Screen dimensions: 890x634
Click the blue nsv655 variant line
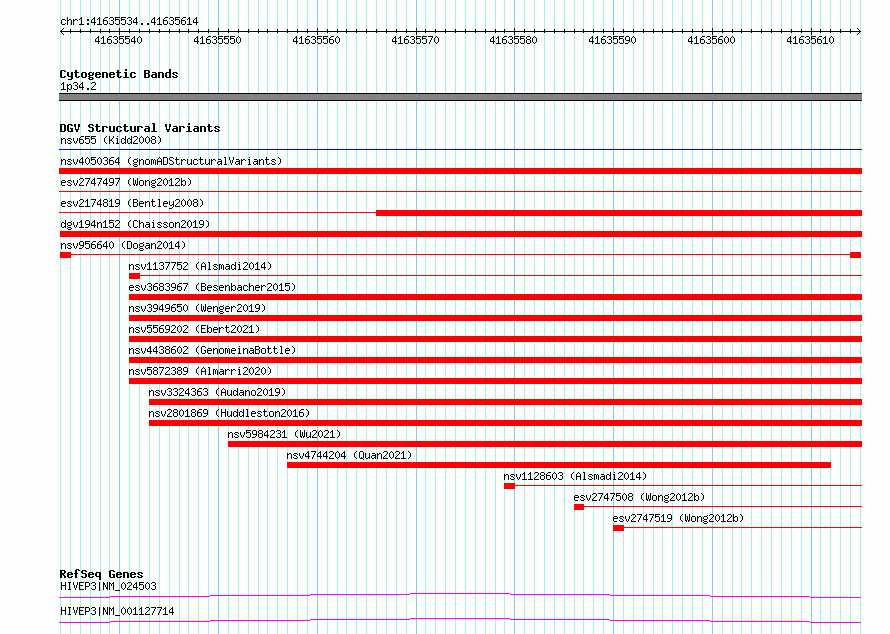[460, 149]
